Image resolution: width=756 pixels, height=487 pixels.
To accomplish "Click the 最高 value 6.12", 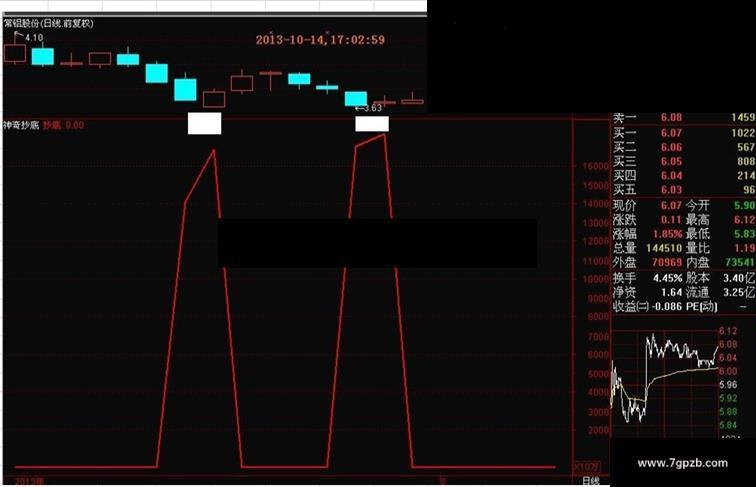I will [x=744, y=220].
